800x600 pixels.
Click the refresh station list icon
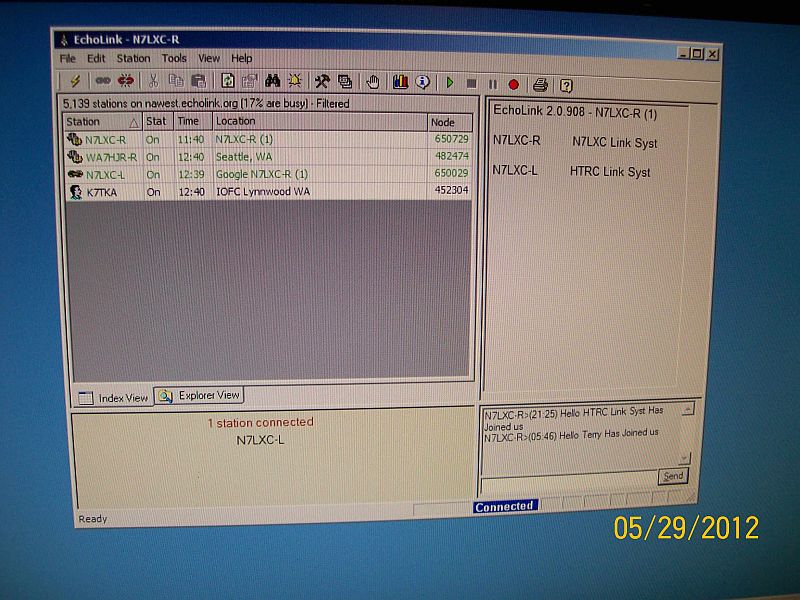coord(228,81)
